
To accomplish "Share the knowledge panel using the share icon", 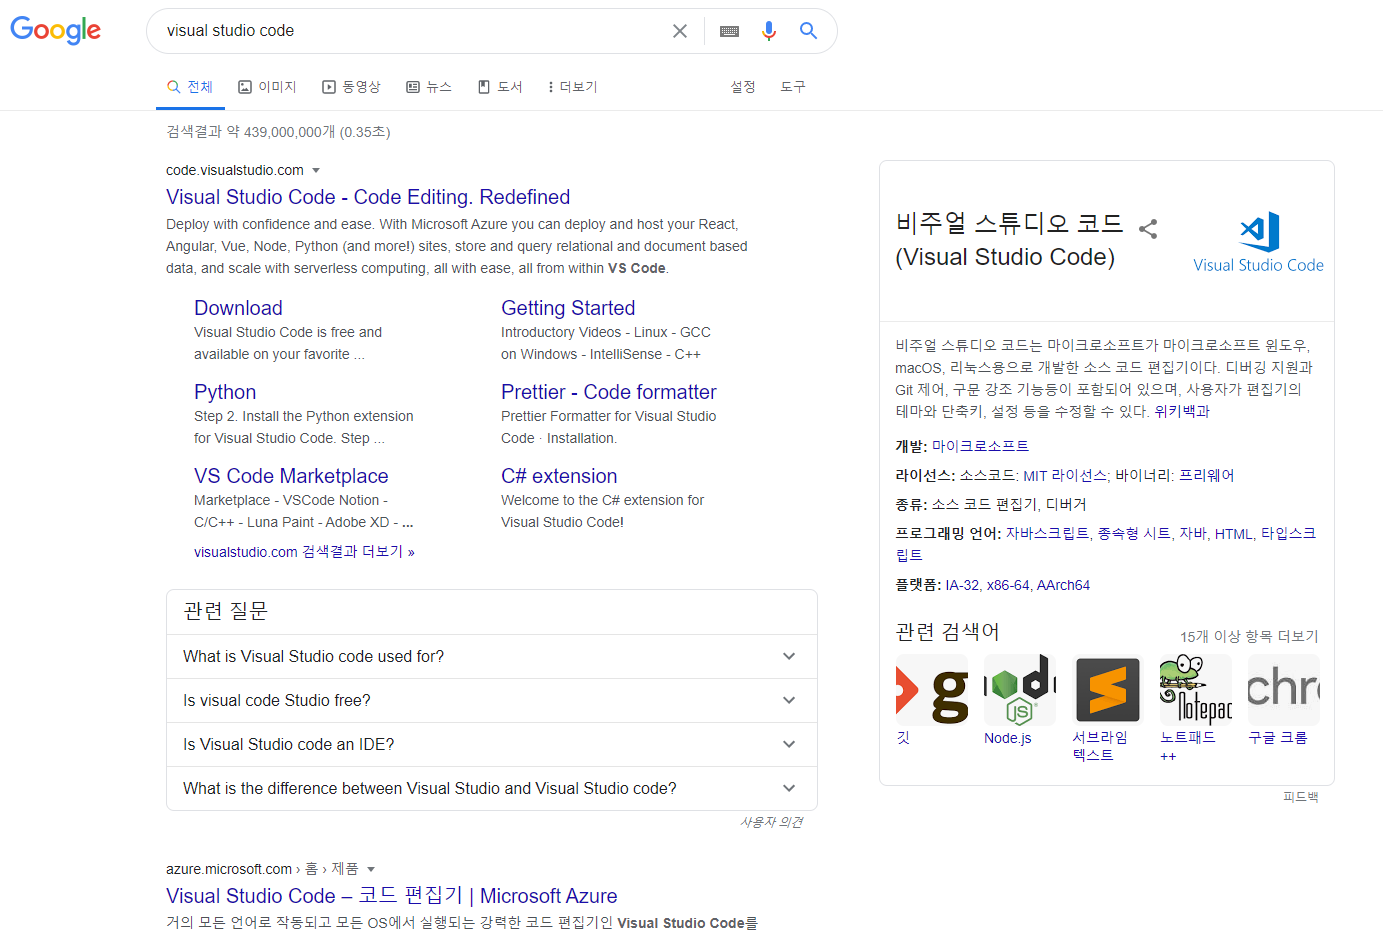I will coord(1148,229).
